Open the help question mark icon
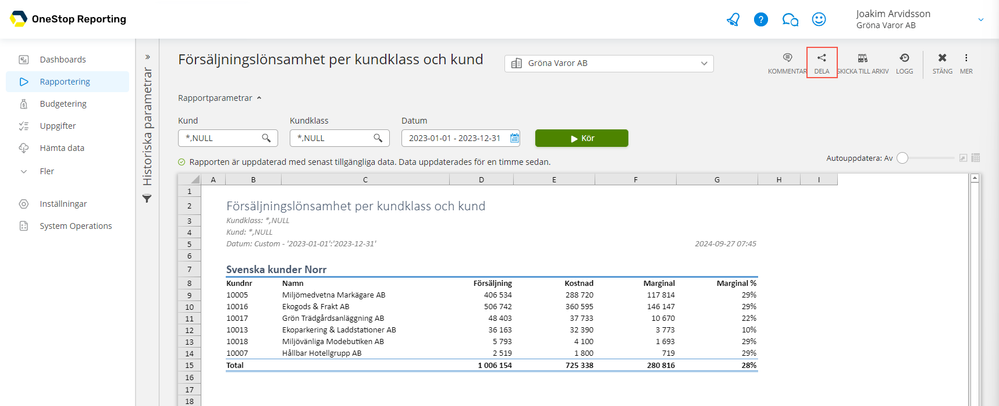Image resolution: width=999 pixels, height=406 pixels. click(761, 20)
